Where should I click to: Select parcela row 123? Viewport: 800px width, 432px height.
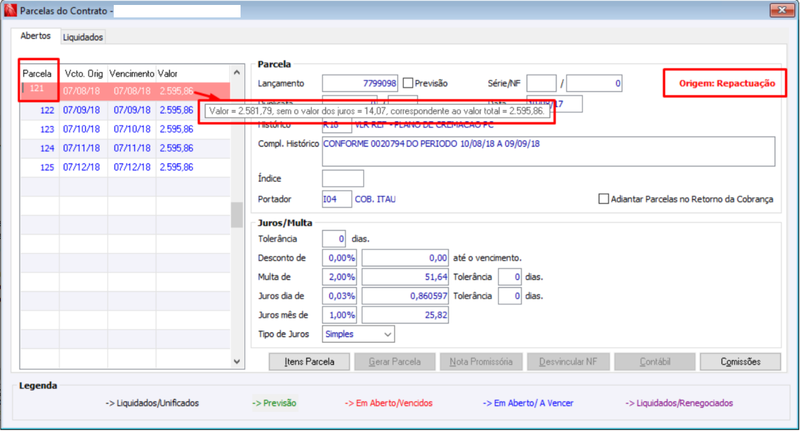(x=125, y=129)
